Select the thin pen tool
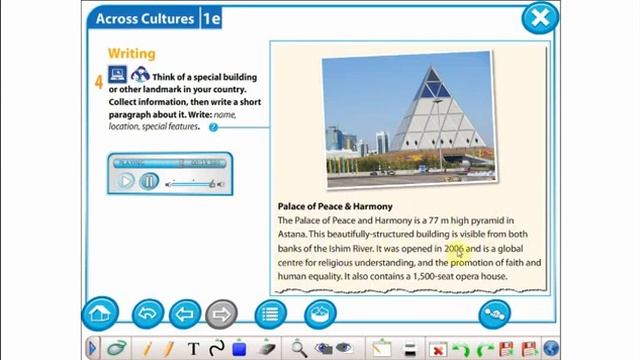This screenshot has width=640, height=360. [x=147, y=349]
